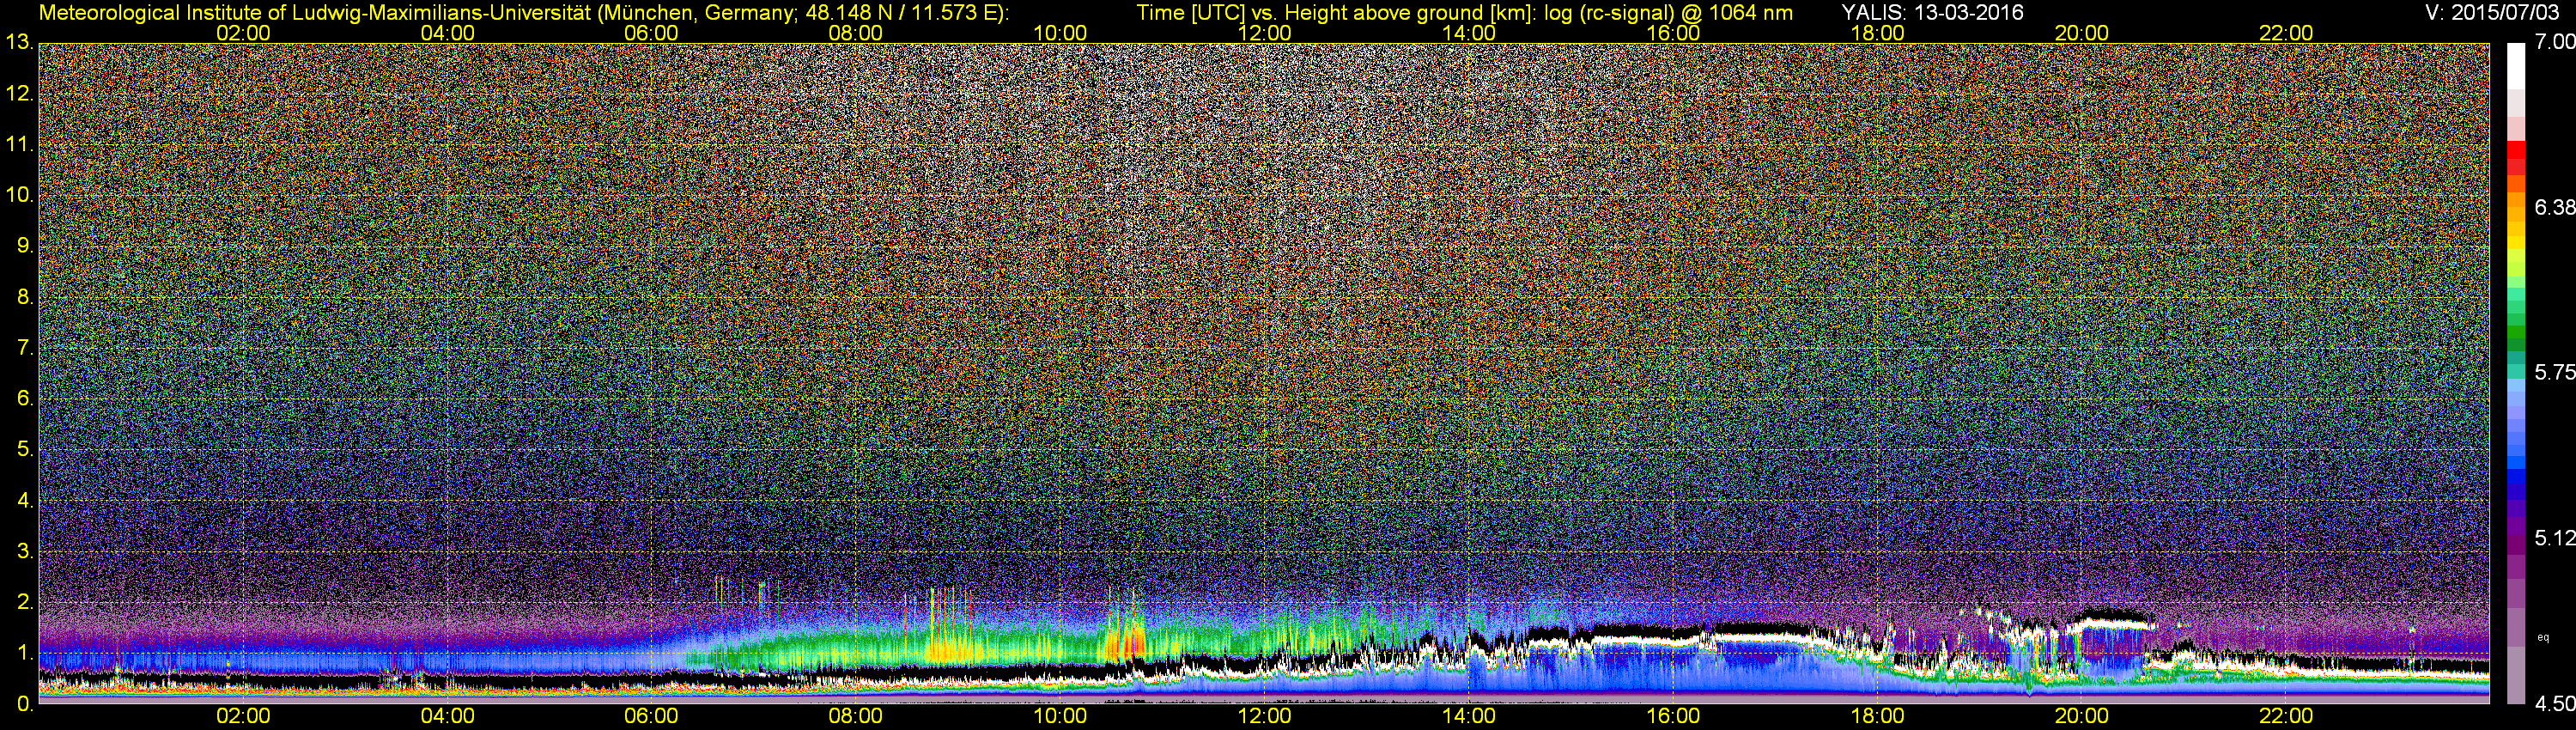
Task: Click the top axis 12:00 time label
Action: click(x=1264, y=32)
